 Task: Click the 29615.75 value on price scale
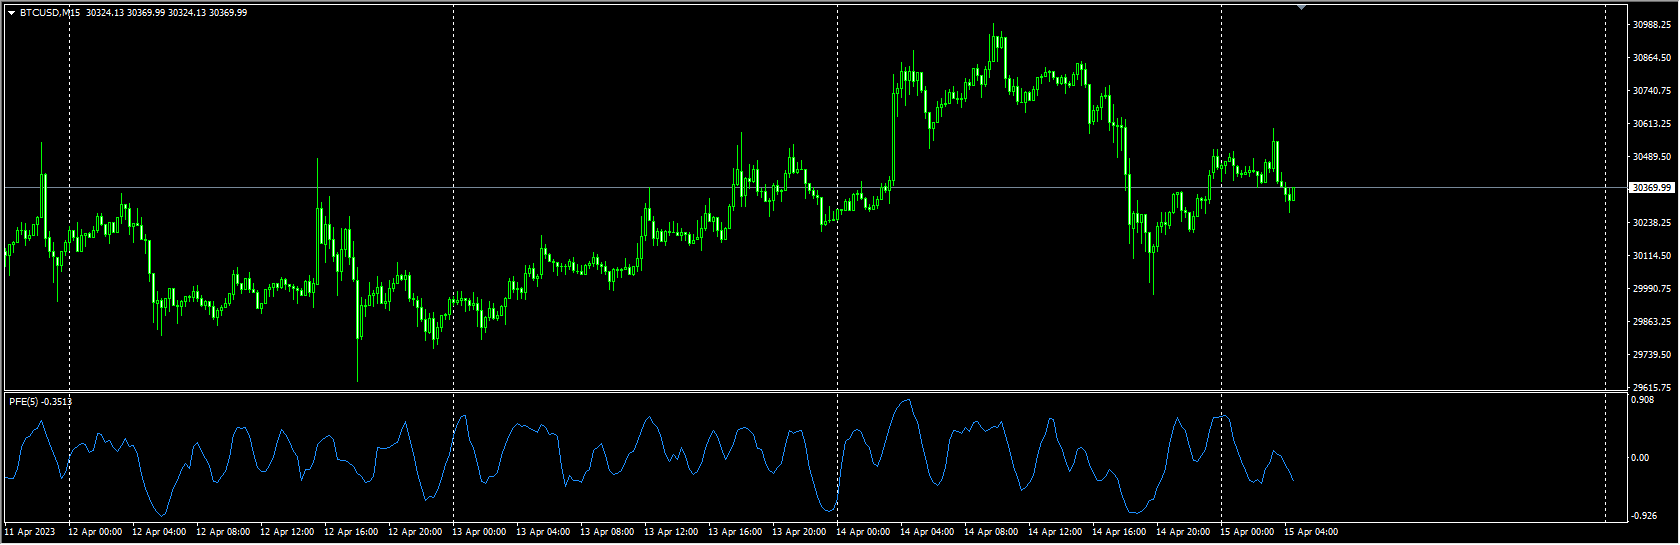coord(1652,388)
